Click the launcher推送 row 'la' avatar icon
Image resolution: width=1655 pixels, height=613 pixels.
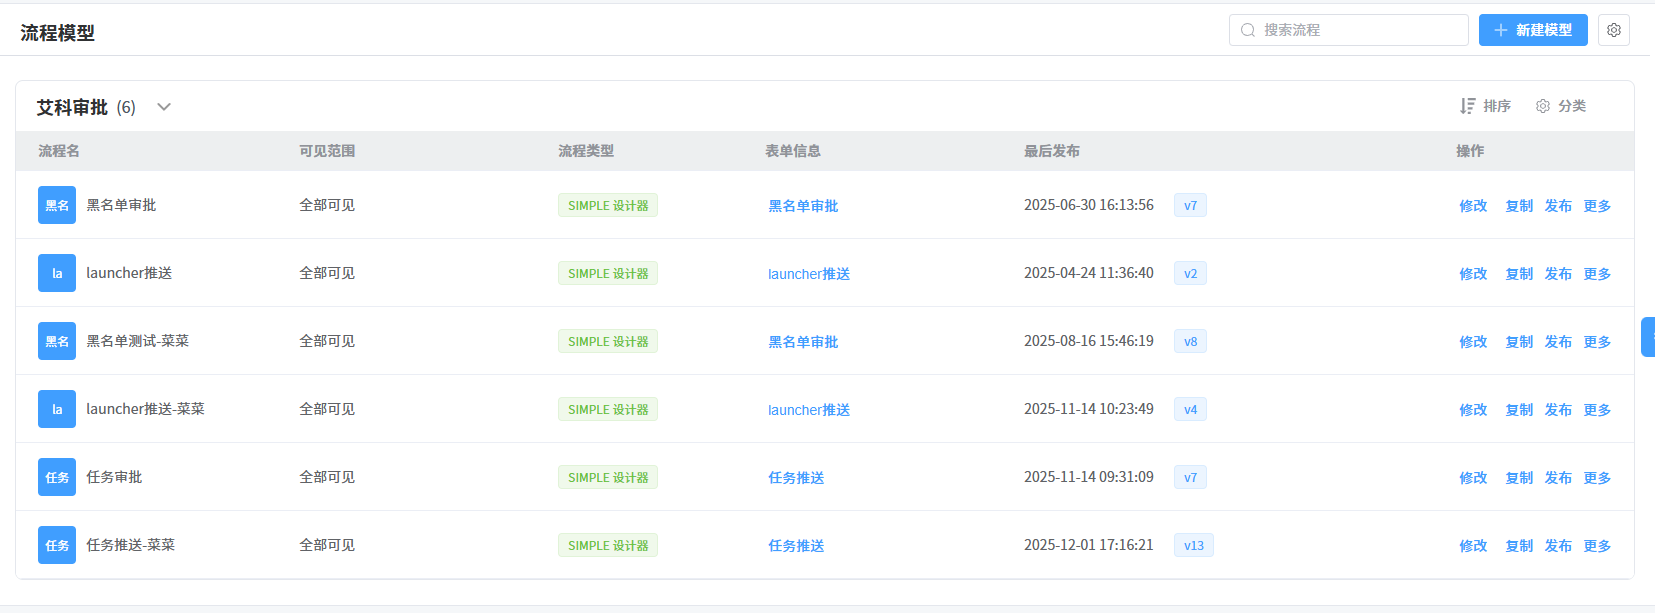click(x=57, y=273)
